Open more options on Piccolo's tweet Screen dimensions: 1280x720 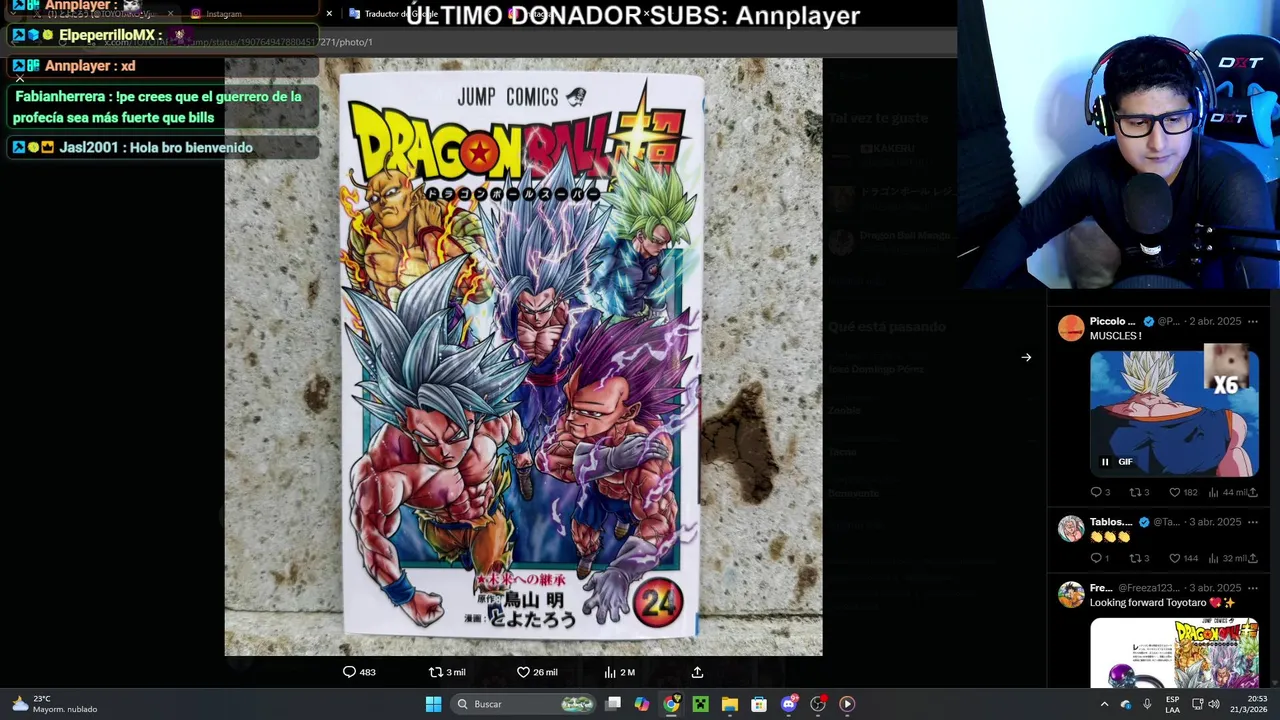point(1252,322)
